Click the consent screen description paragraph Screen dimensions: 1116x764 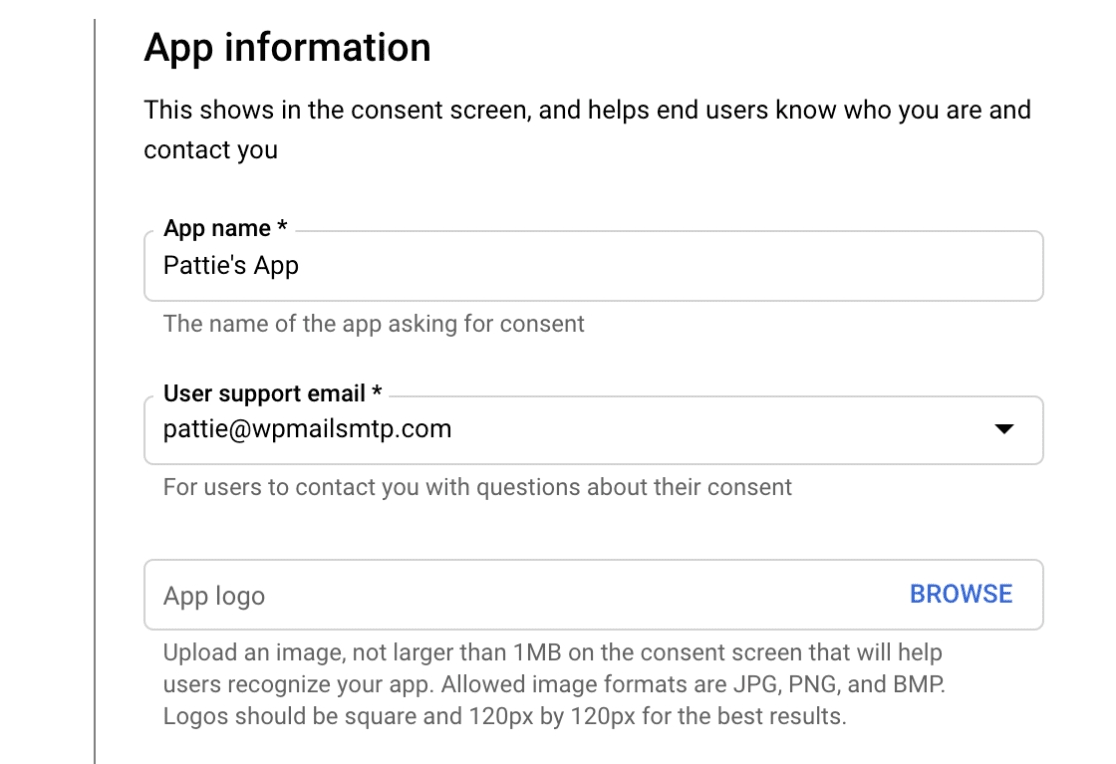pos(586,110)
